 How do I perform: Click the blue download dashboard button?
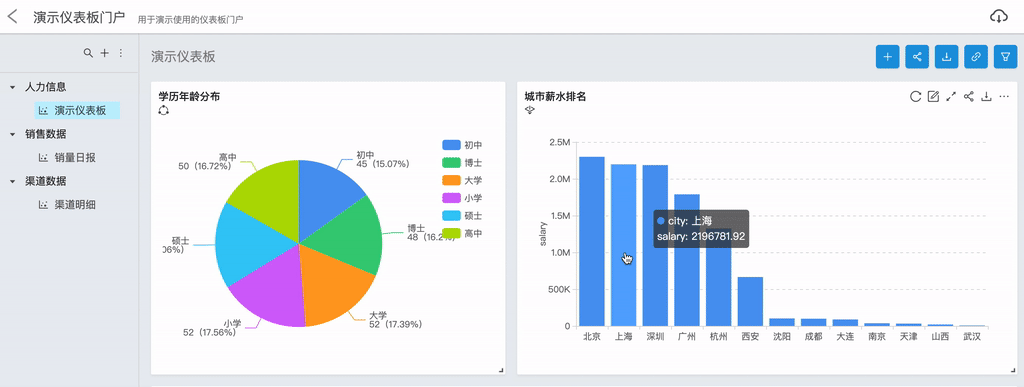[946, 57]
